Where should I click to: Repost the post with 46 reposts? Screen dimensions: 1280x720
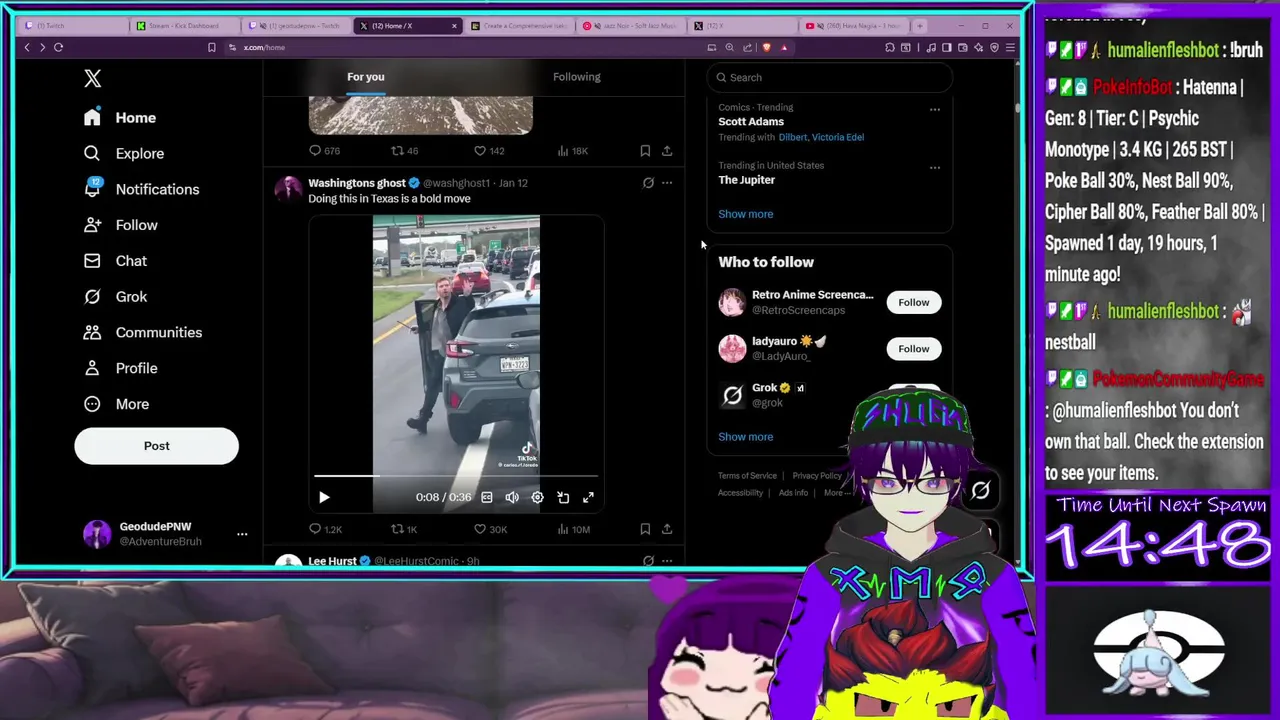pyautogui.click(x=404, y=151)
